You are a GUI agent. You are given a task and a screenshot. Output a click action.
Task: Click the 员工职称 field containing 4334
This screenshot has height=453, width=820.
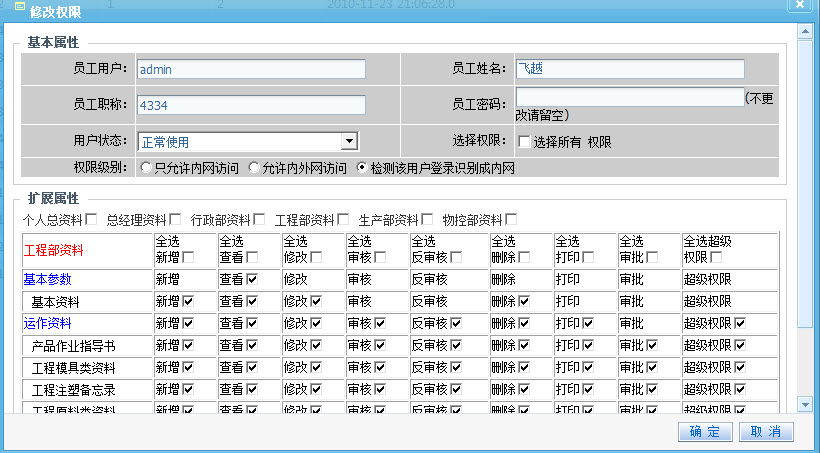251,103
